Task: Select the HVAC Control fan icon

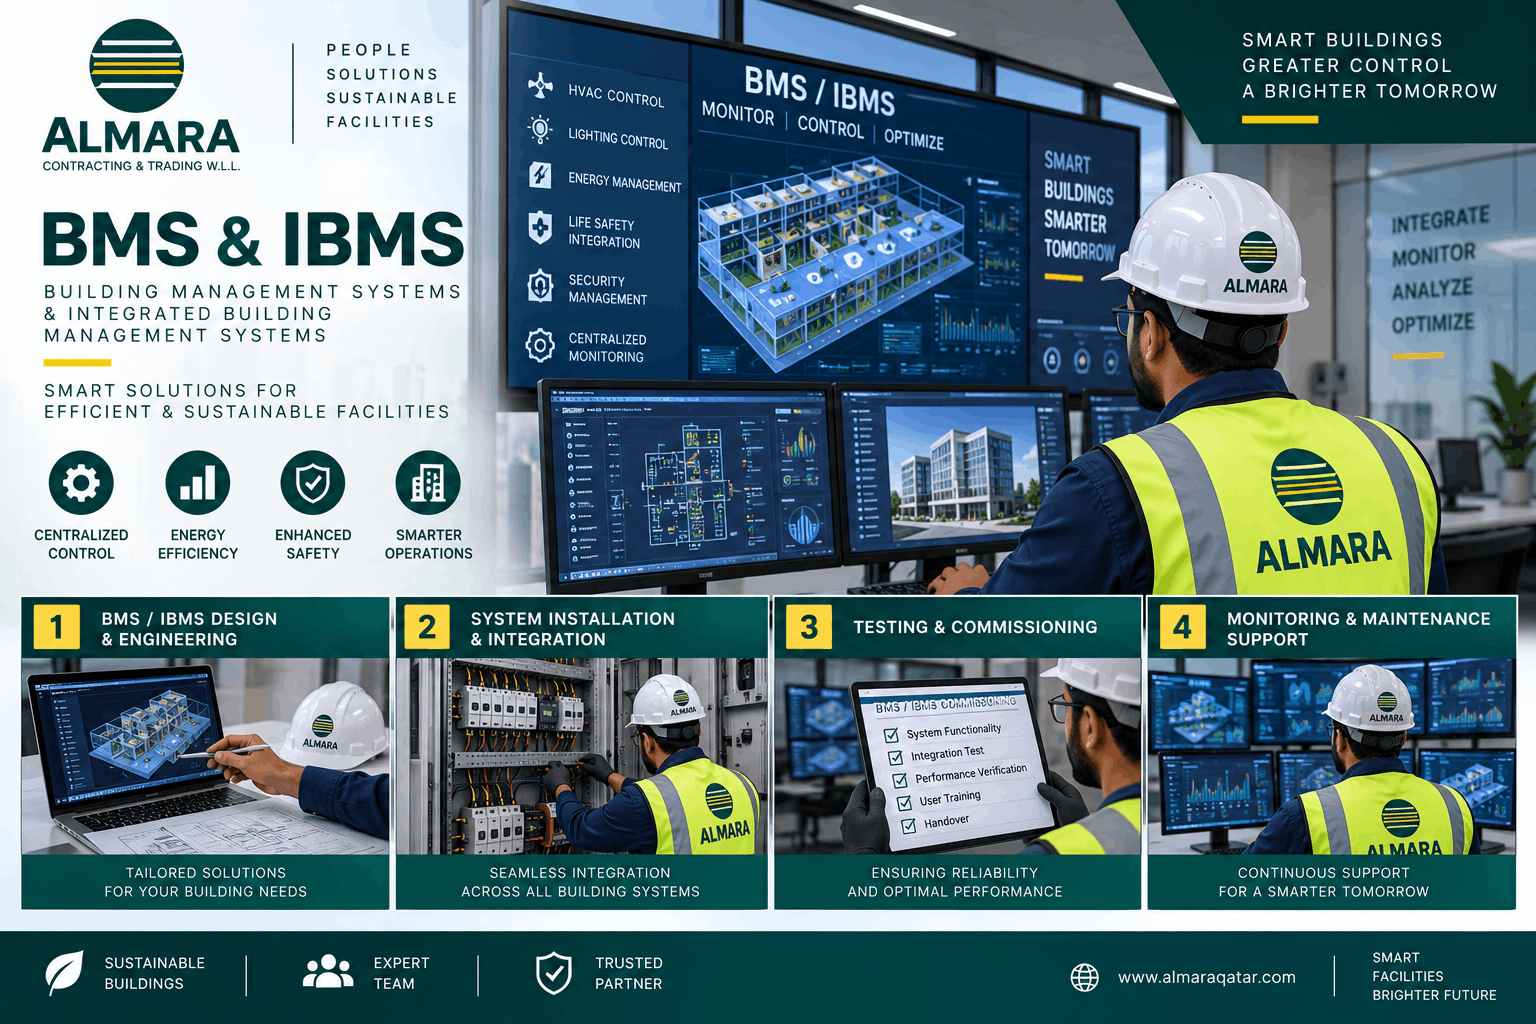Action: [540, 86]
